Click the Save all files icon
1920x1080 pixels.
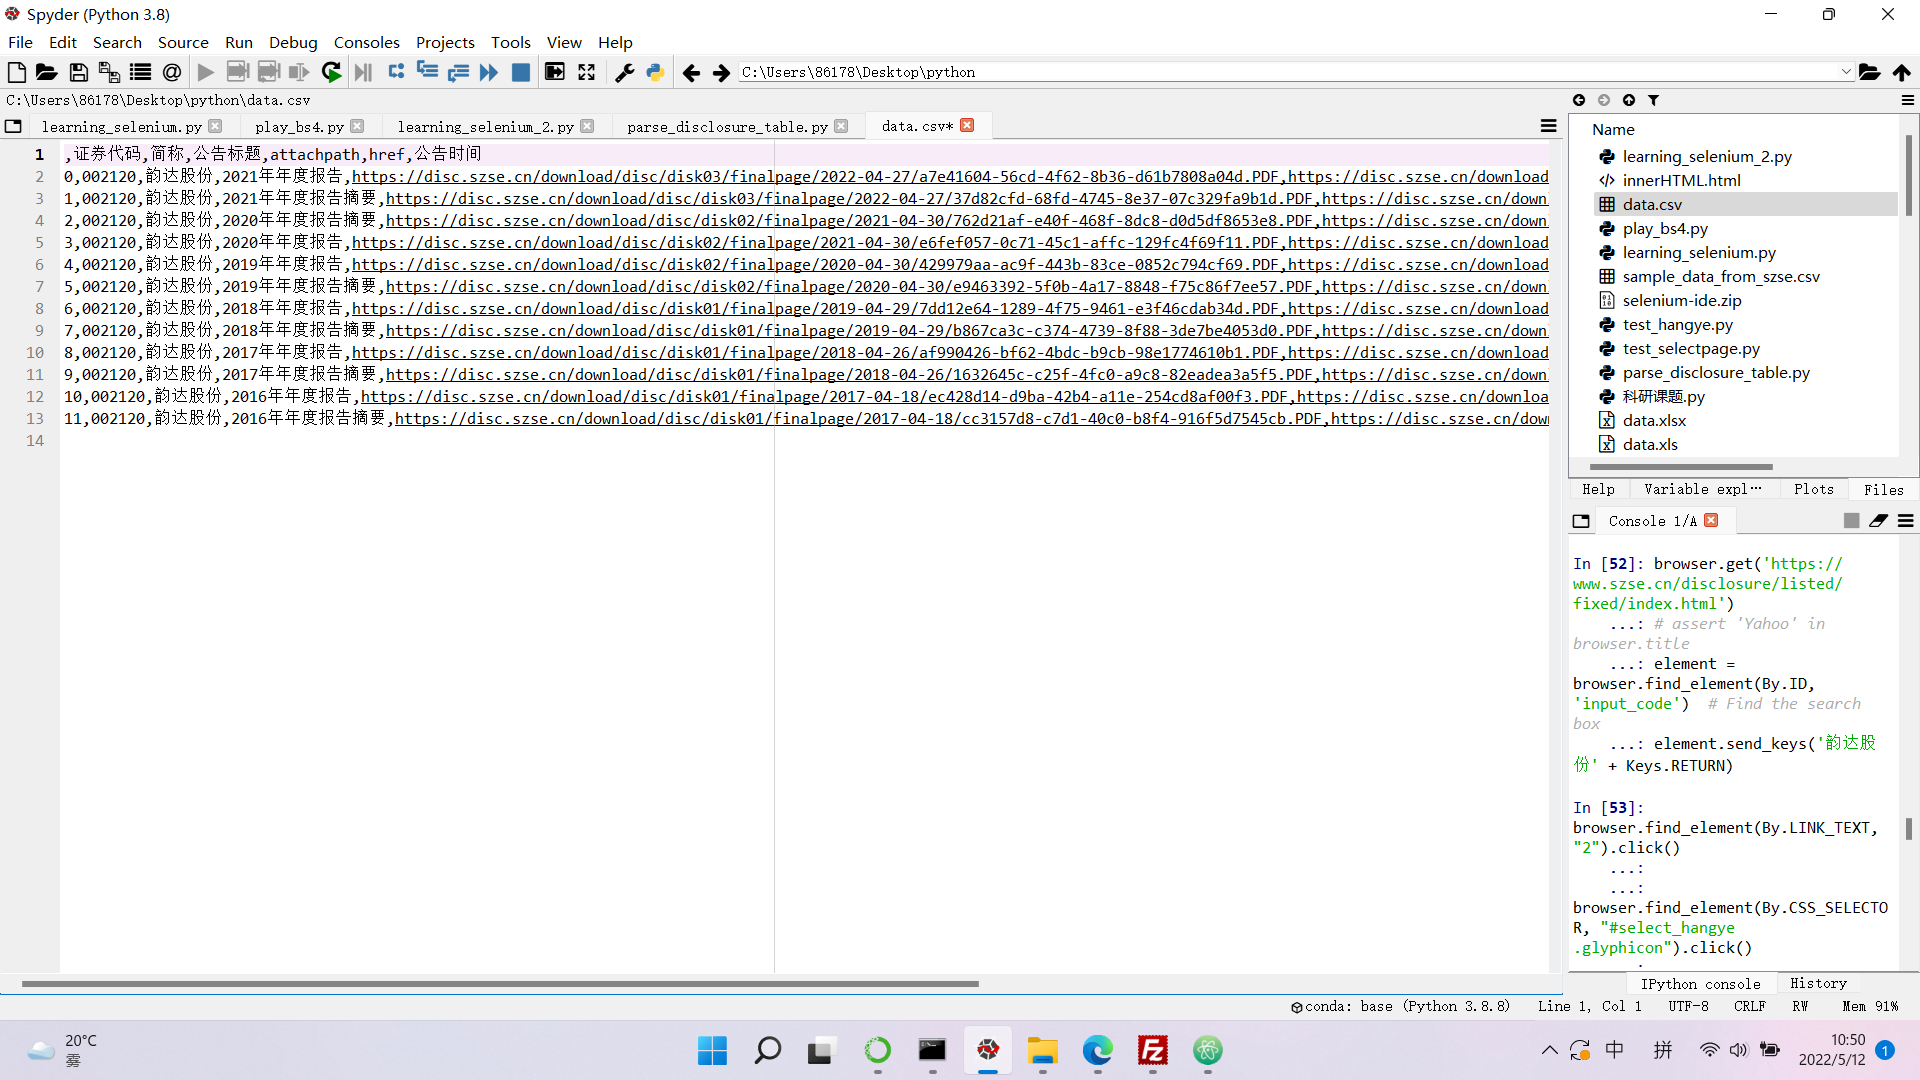[109, 72]
